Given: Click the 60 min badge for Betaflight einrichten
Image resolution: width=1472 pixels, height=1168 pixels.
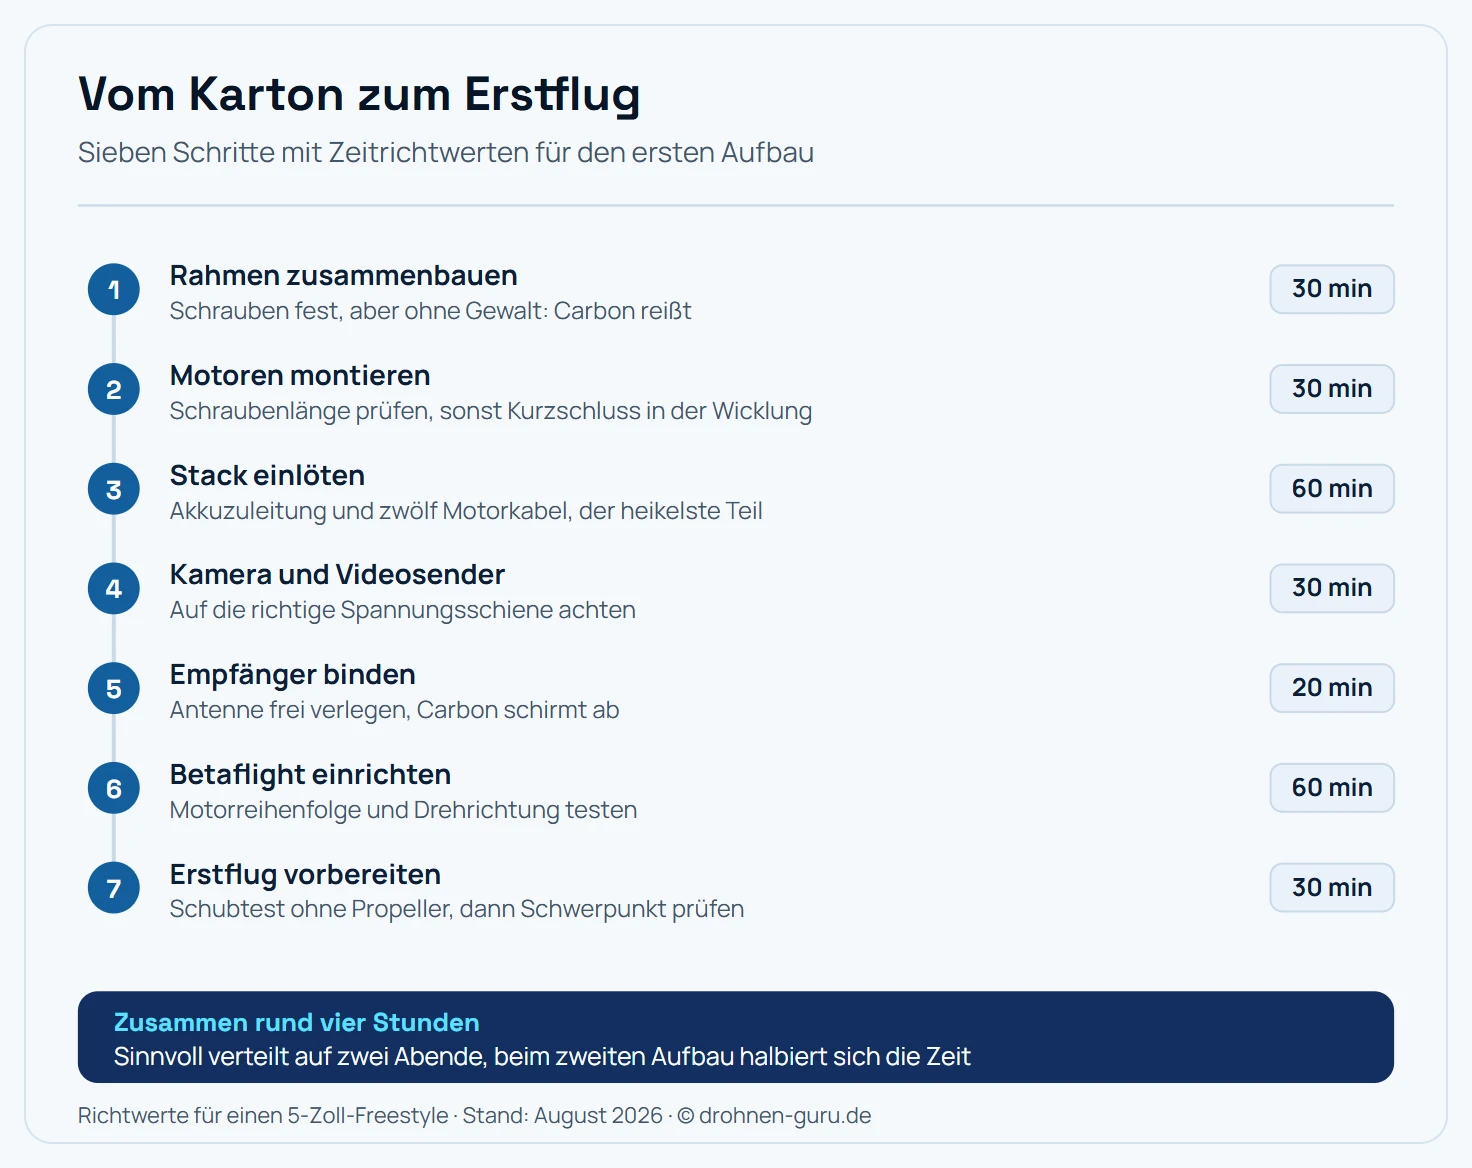Looking at the screenshot, I should [1332, 788].
